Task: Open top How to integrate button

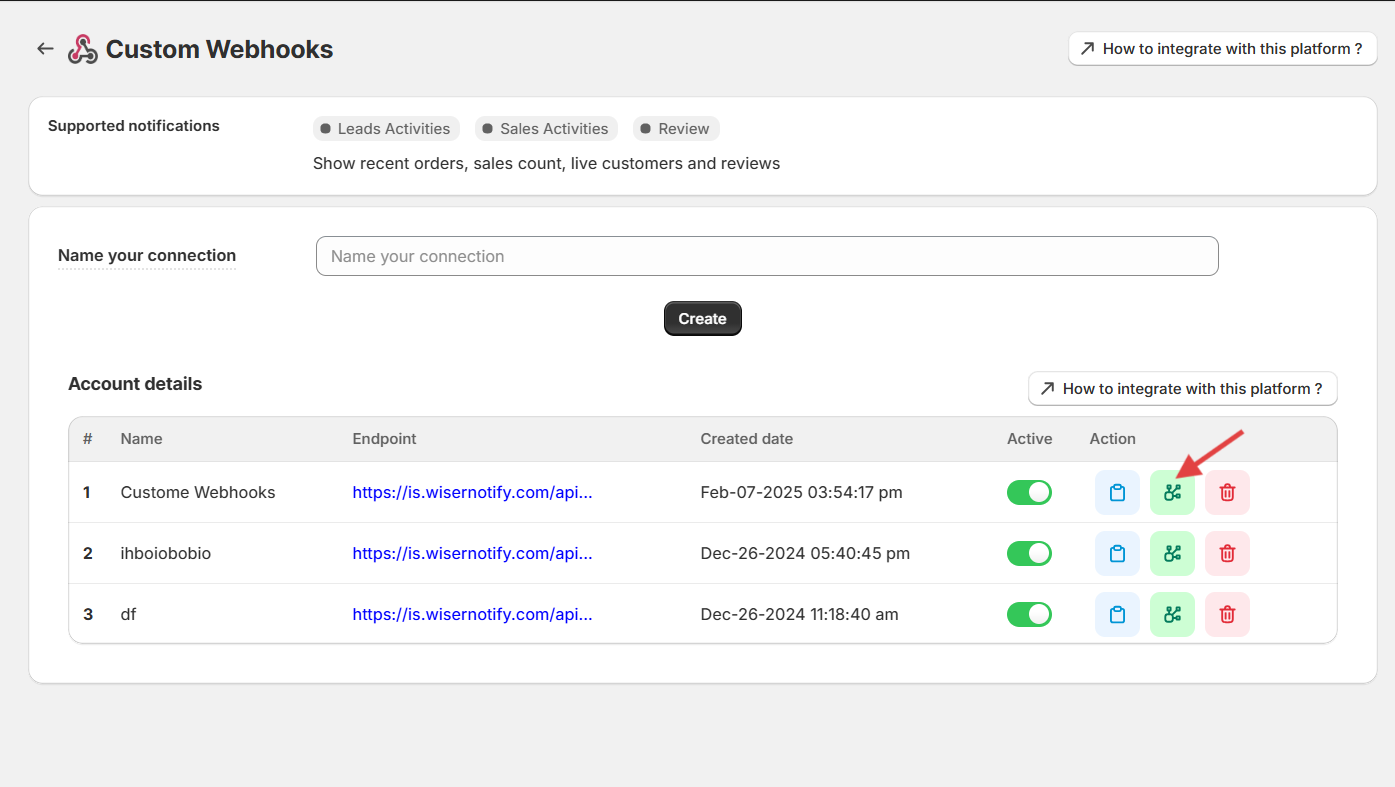Action: tap(1222, 49)
